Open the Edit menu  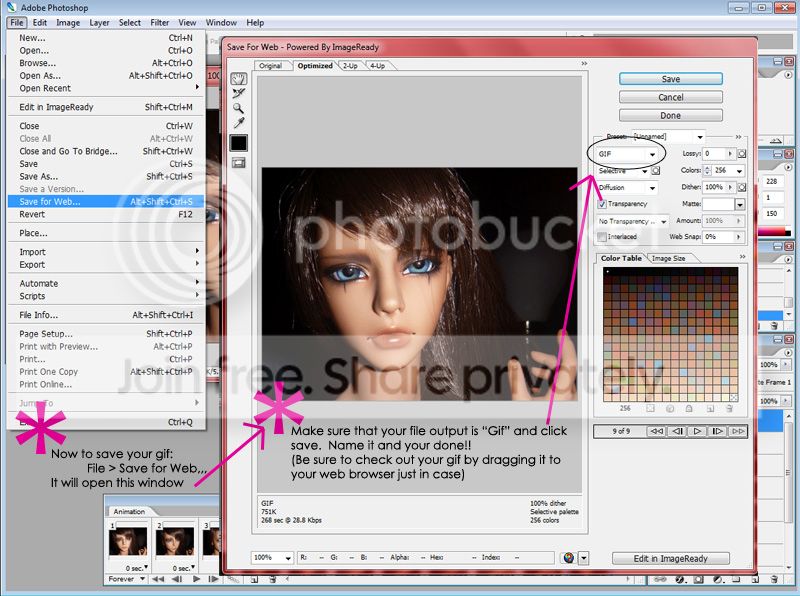39,22
